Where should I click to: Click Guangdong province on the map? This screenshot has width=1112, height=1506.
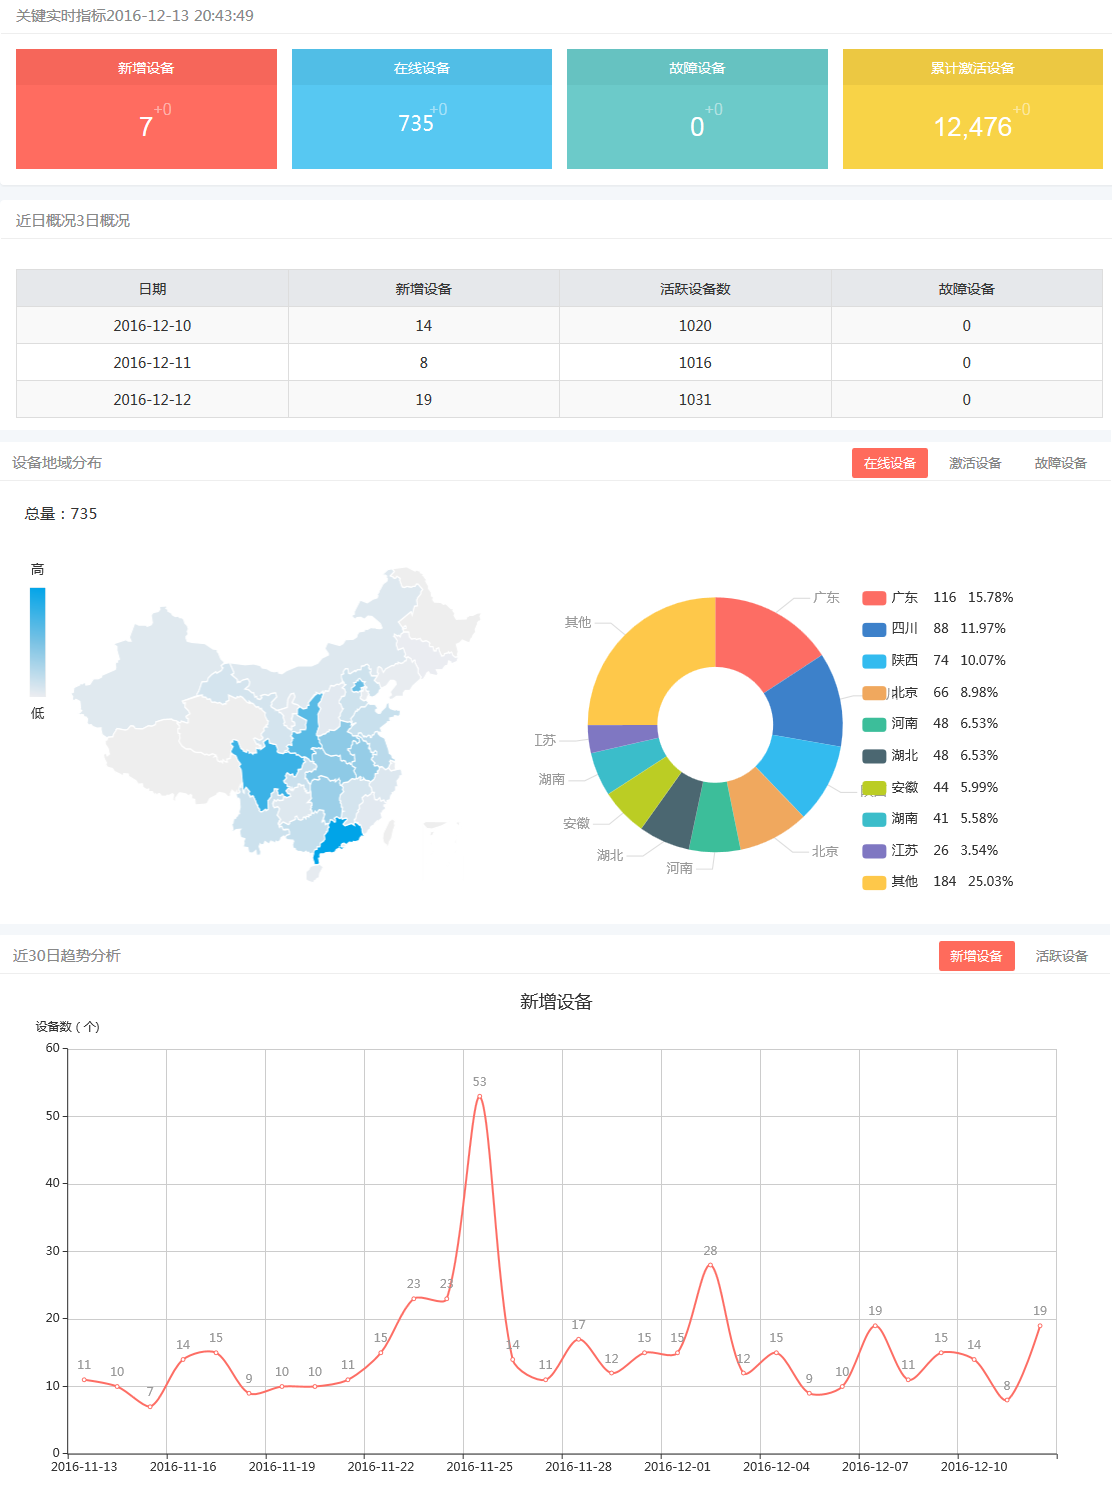pyautogui.click(x=338, y=836)
